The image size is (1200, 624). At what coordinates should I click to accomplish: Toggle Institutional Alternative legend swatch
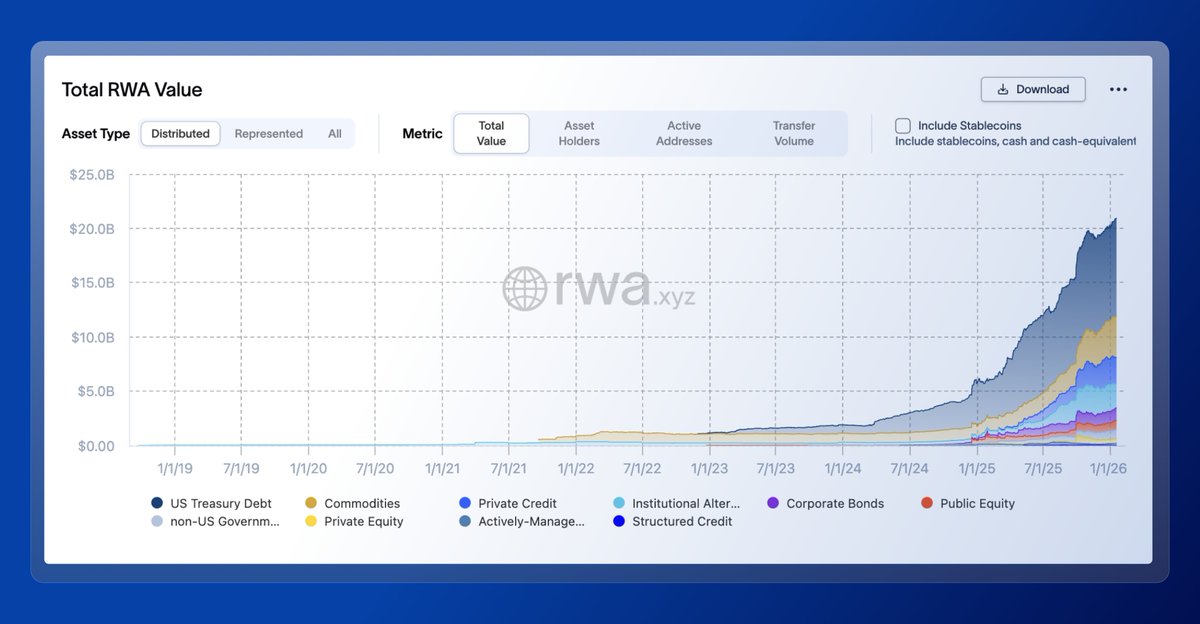[619, 503]
